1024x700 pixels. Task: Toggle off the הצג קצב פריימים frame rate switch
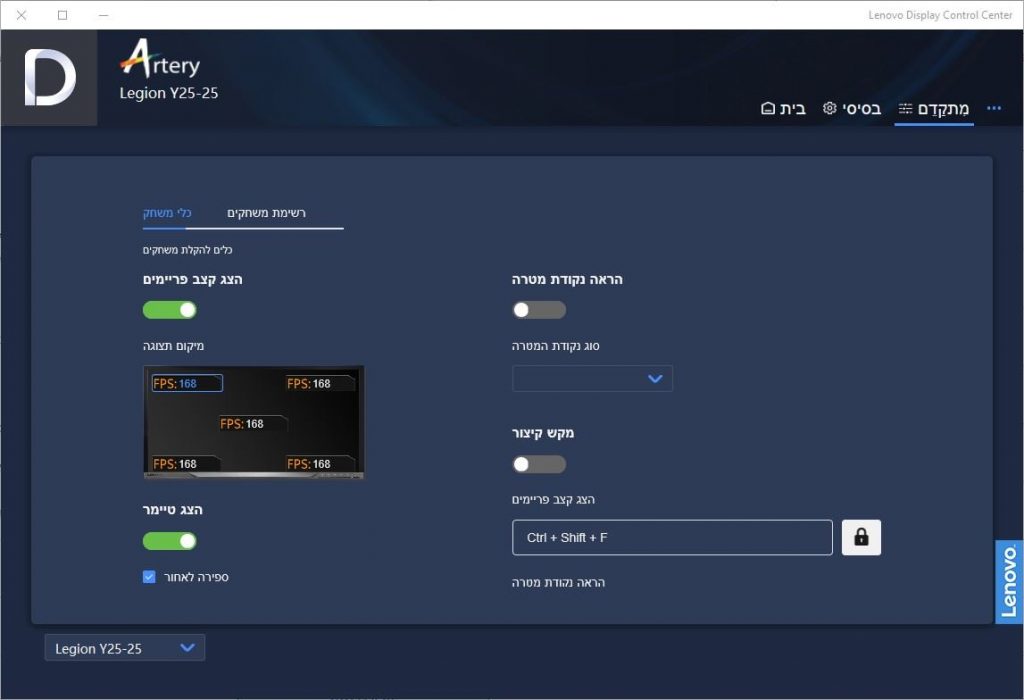170,310
